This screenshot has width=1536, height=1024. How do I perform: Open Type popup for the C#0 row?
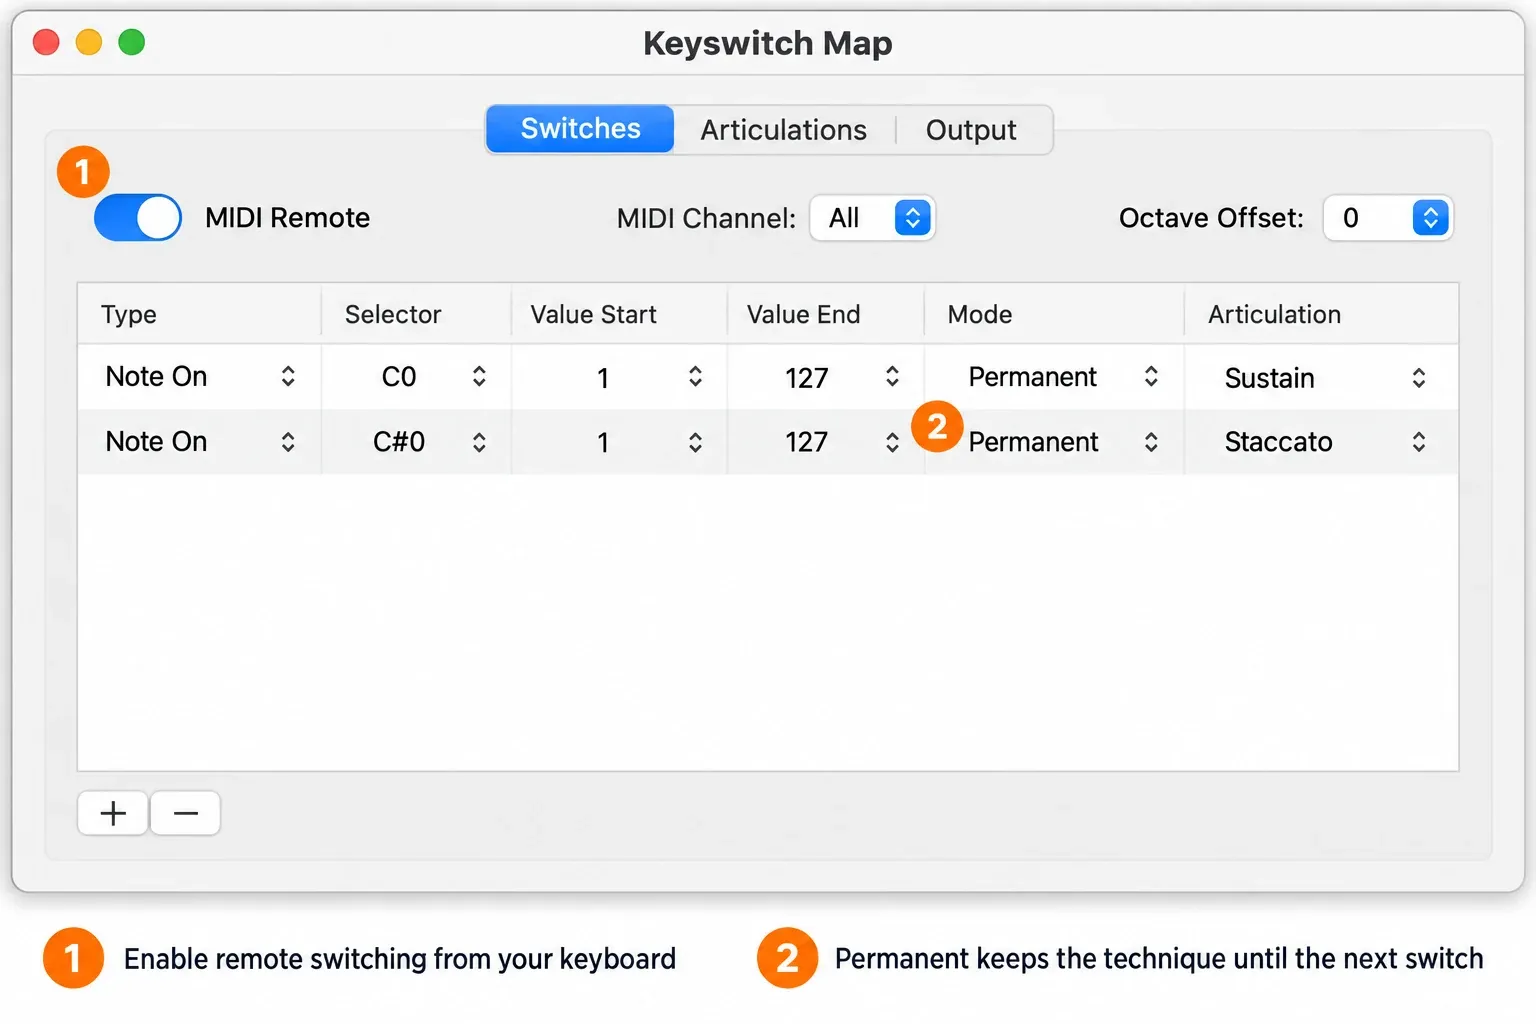click(x=288, y=442)
